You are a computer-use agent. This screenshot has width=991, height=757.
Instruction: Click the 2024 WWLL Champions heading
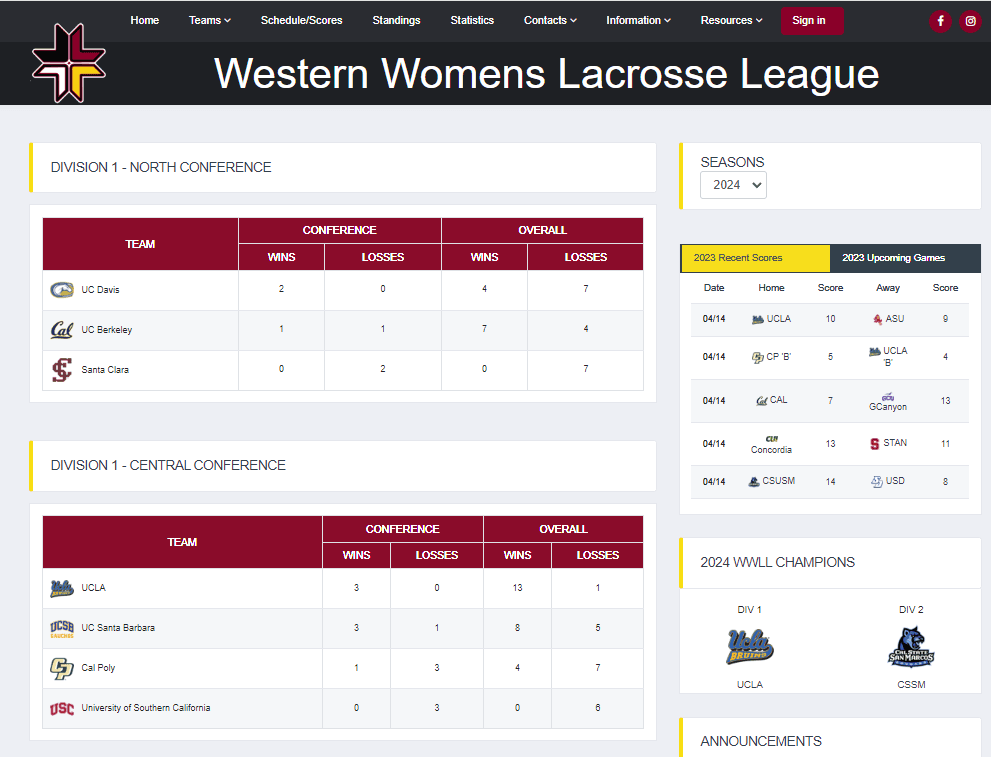(777, 562)
